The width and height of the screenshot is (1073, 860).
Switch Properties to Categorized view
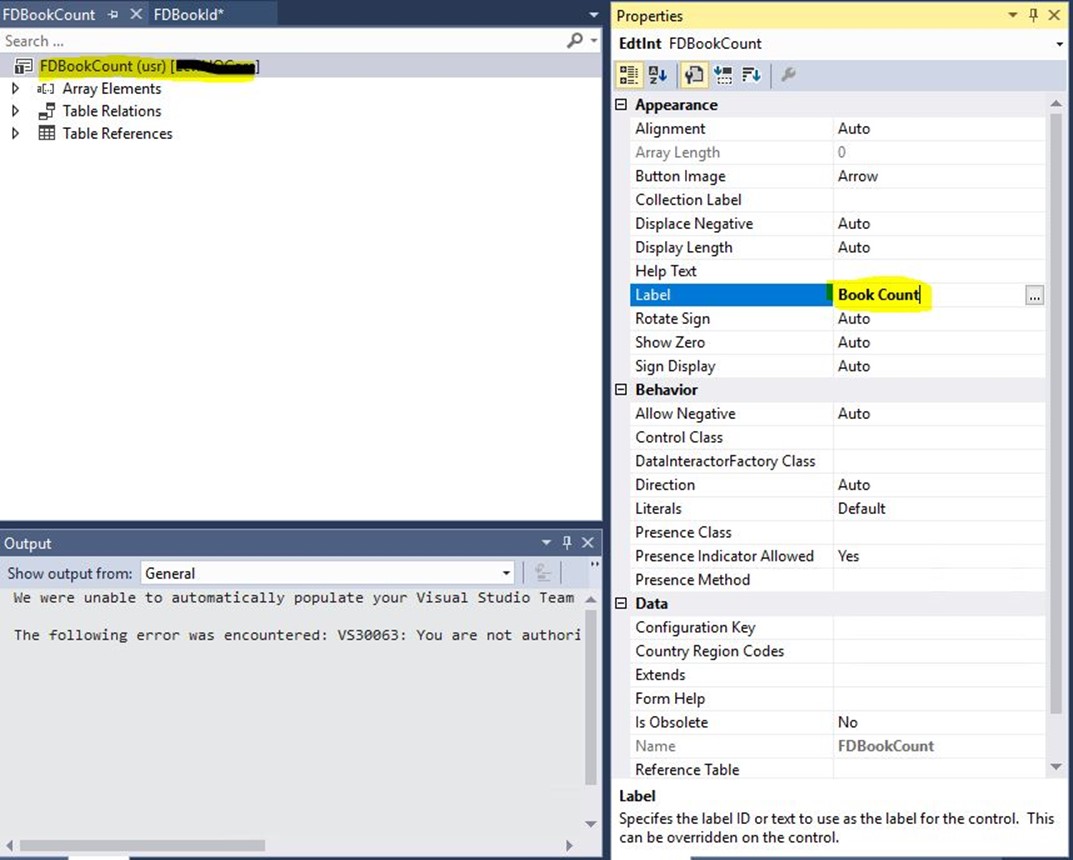[x=628, y=75]
